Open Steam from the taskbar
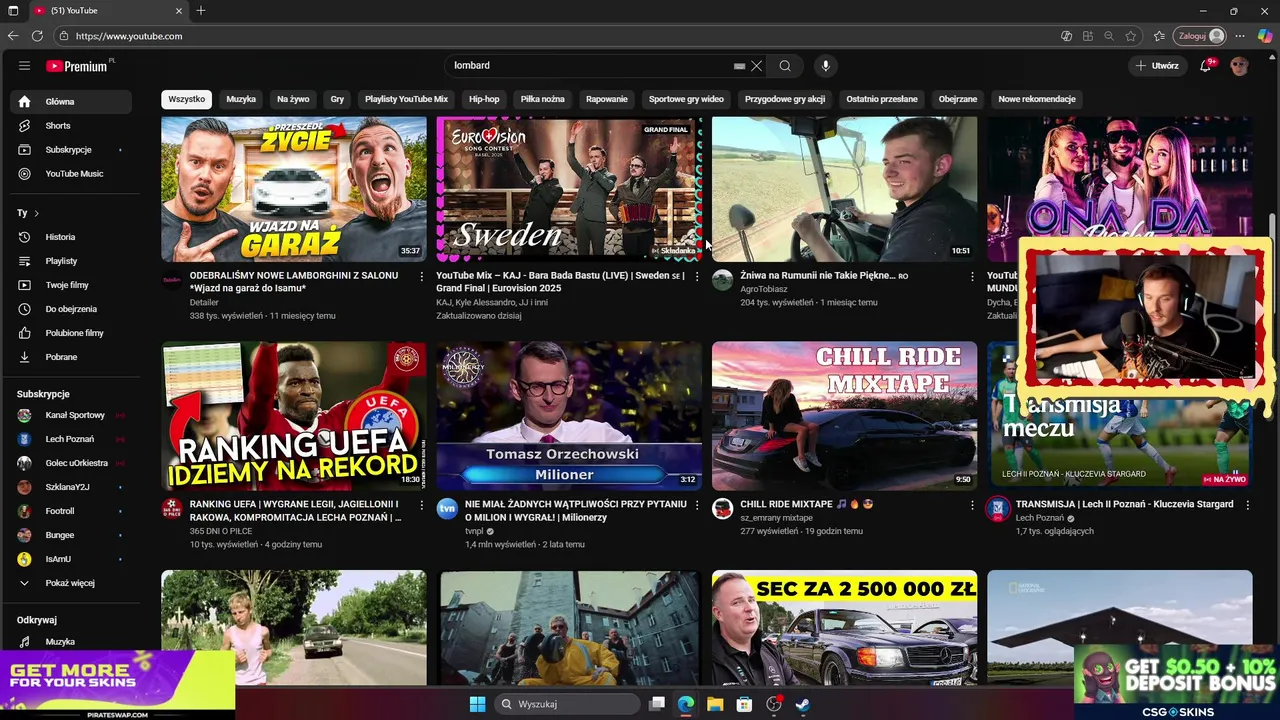The width and height of the screenshot is (1280, 720). pos(802,704)
